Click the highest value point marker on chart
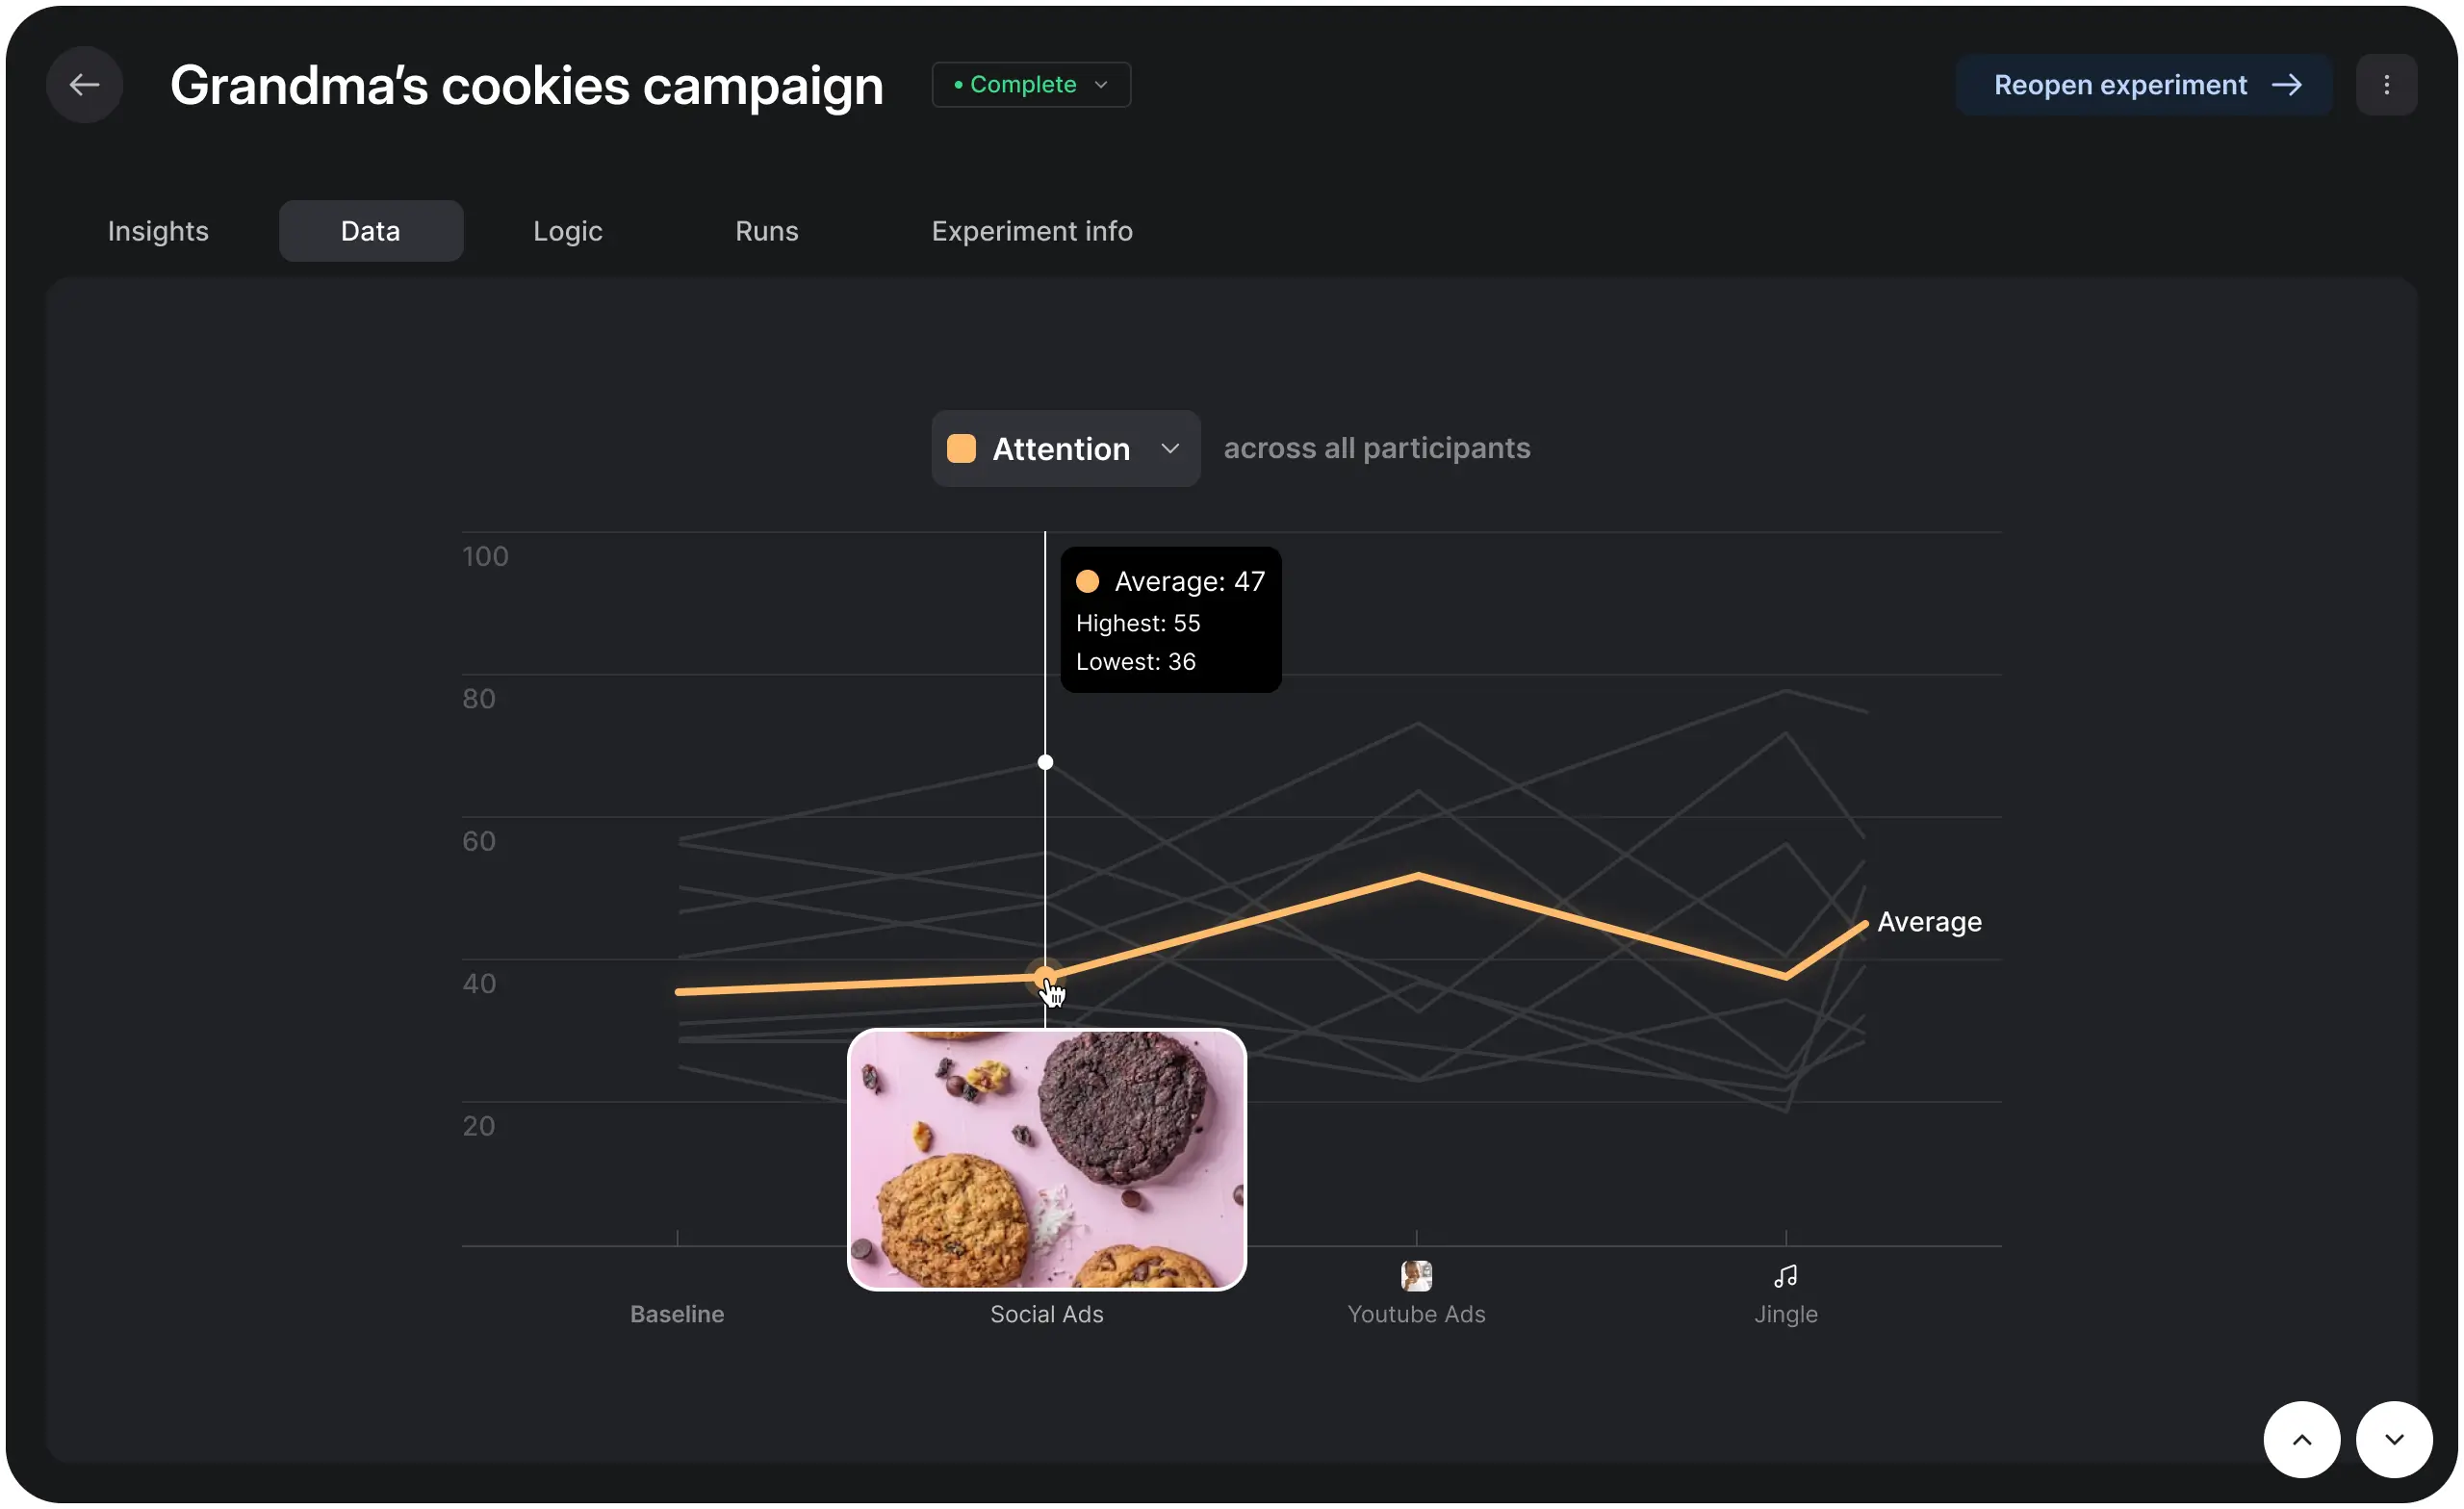2464x1509 pixels. coord(1045,762)
